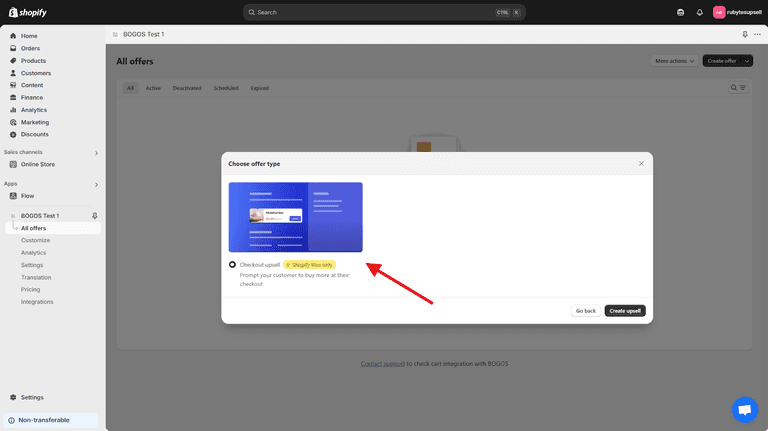This screenshot has width=768, height=431.
Task: Open the search and filter icon
Action: tap(738, 88)
